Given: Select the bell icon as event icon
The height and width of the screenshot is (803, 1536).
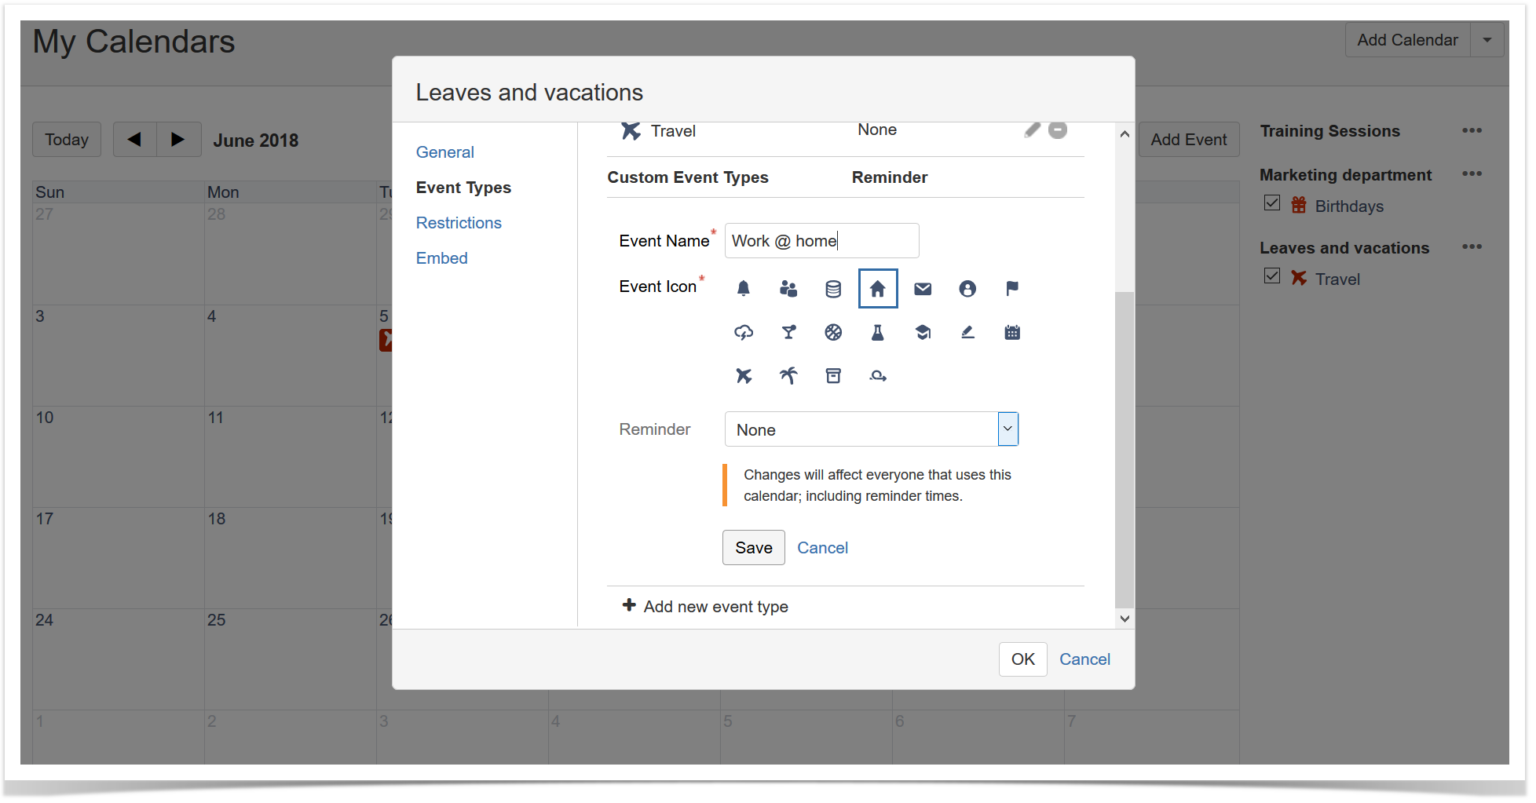Looking at the screenshot, I should click(744, 288).
